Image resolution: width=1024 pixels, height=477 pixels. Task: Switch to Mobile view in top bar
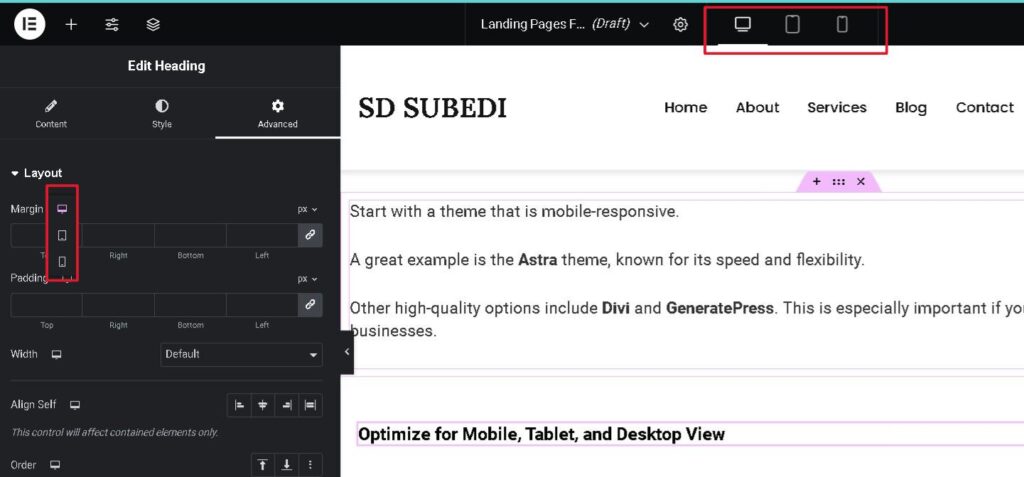(842, 24)
